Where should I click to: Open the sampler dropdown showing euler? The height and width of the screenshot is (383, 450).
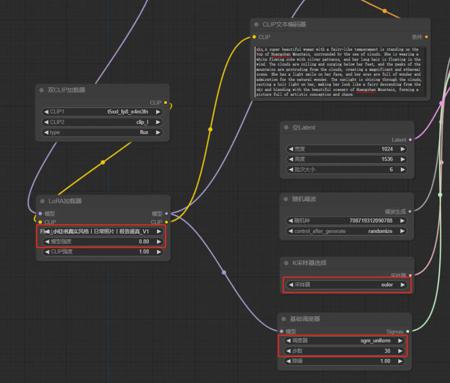click(347, 285)
